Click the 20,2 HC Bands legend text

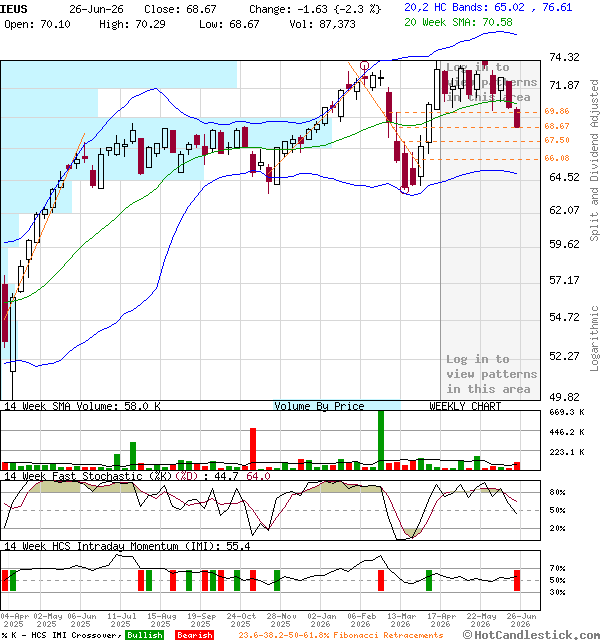pos(488,7)
